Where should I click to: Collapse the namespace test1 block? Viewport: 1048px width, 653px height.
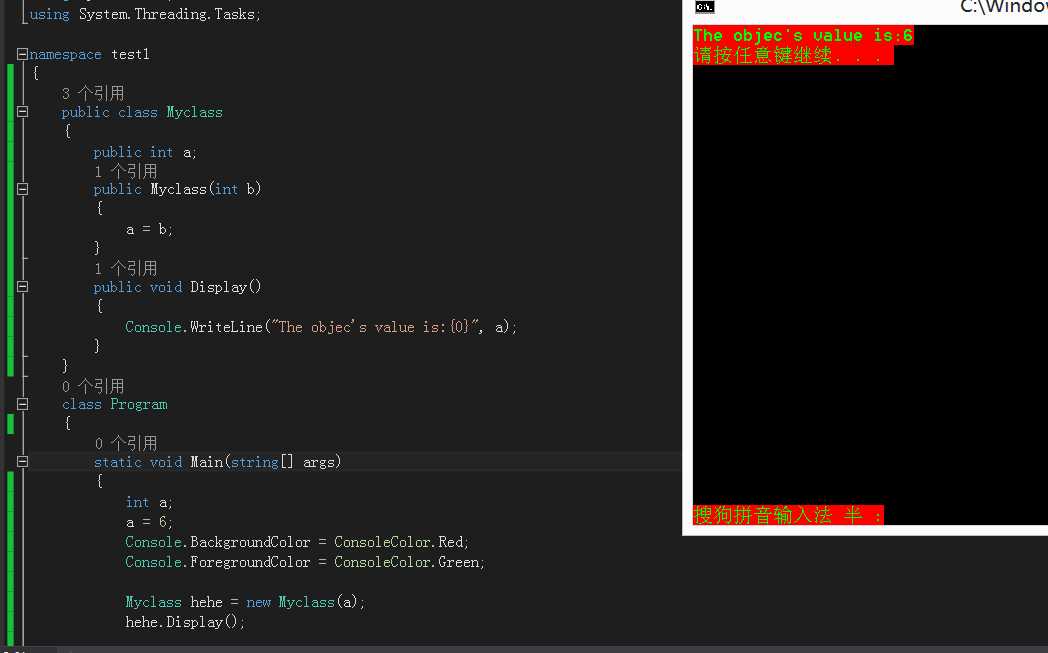coord(22,54)
